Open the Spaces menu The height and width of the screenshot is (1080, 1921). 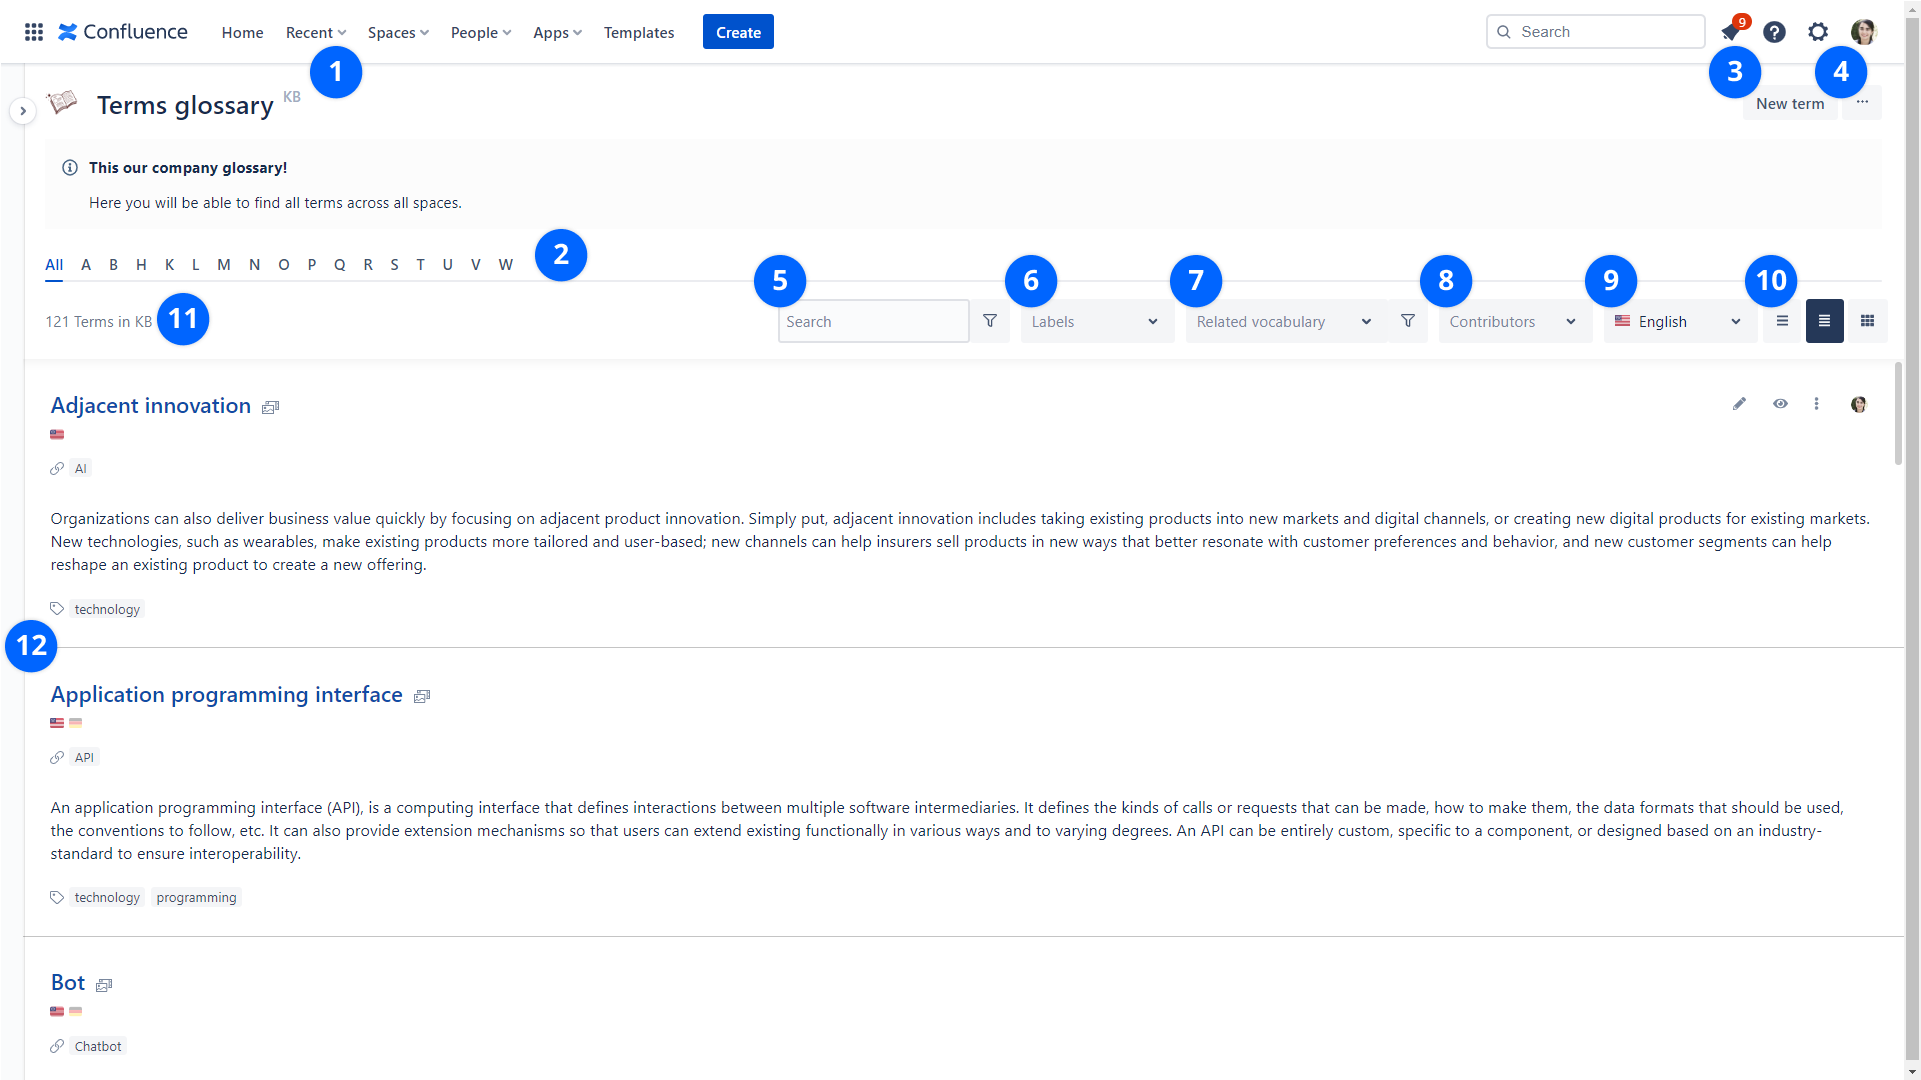(x=397, y=32)
